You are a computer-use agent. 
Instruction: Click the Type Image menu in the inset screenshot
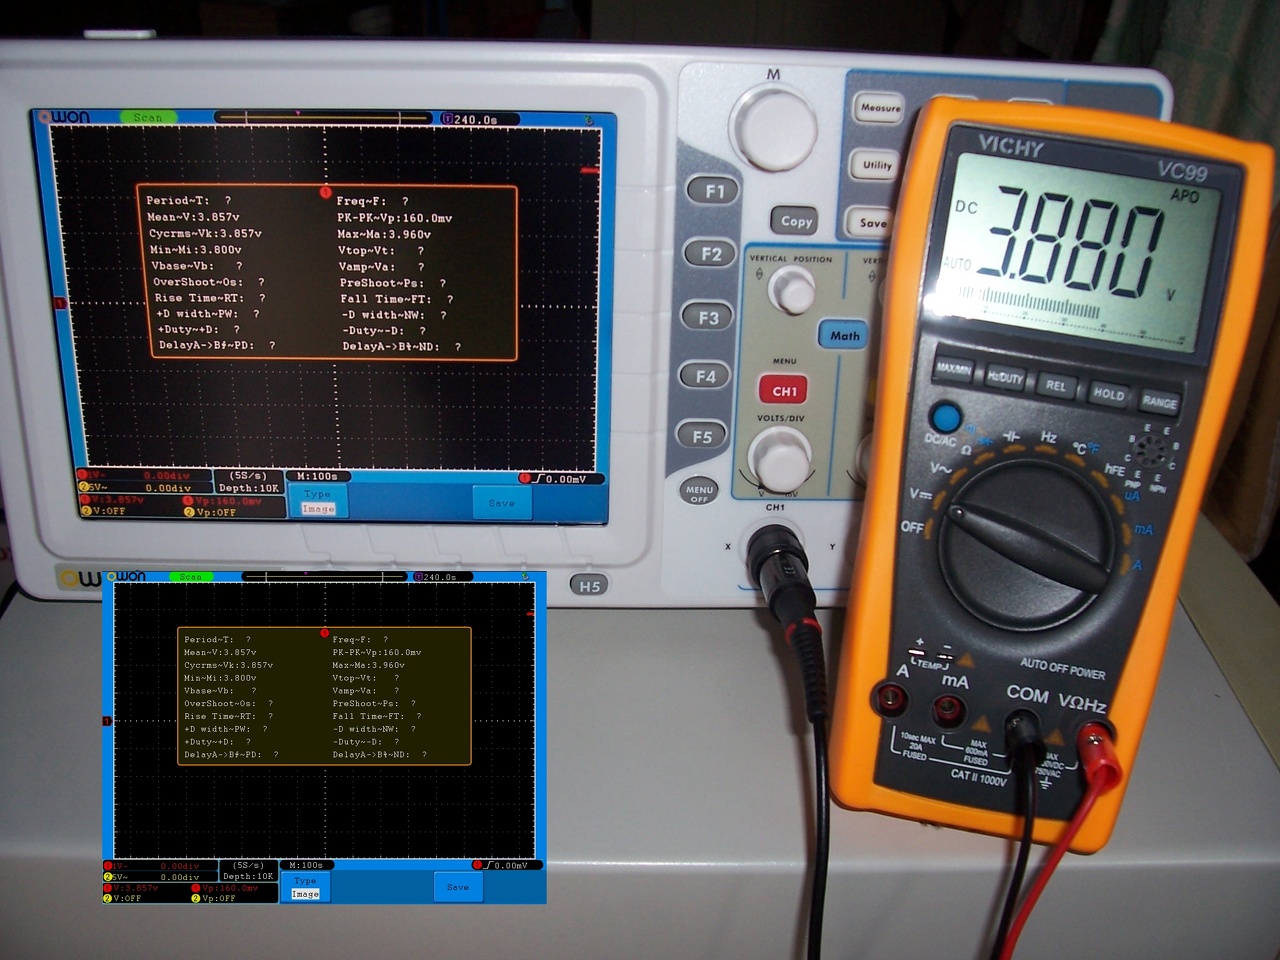tap(305, 887)
